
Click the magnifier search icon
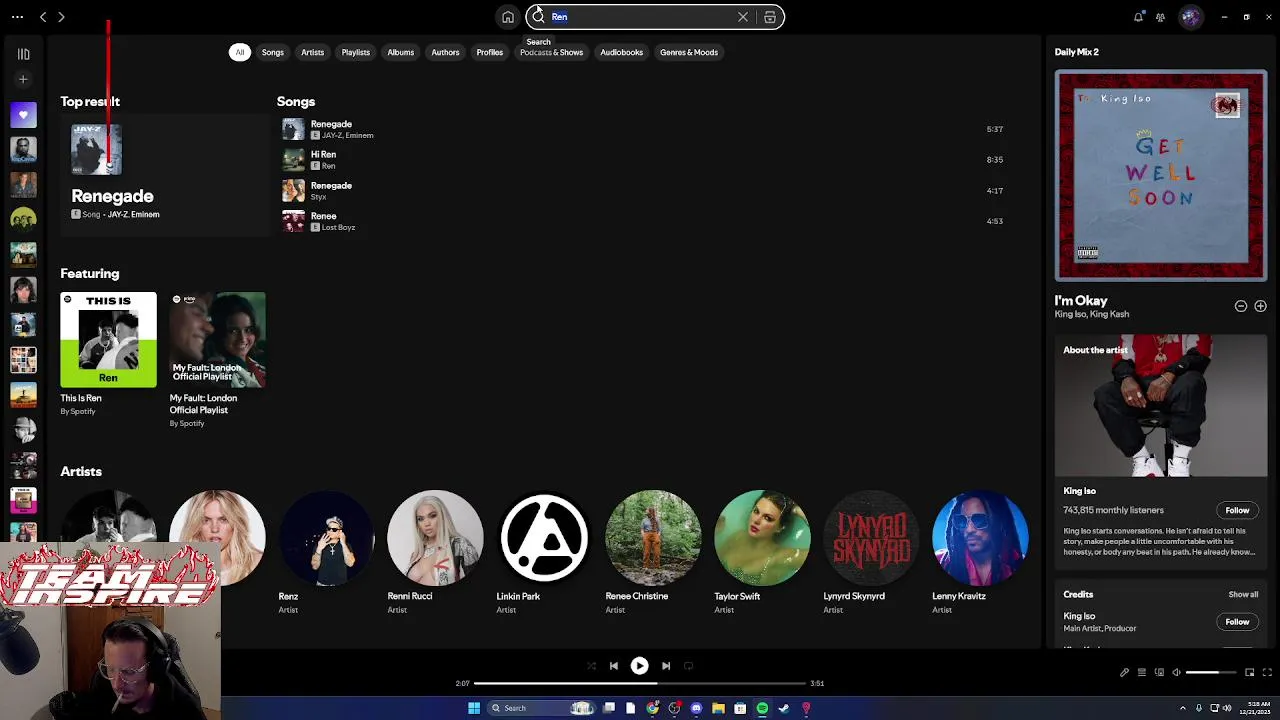pyautogui.click(x=538, y=17)
